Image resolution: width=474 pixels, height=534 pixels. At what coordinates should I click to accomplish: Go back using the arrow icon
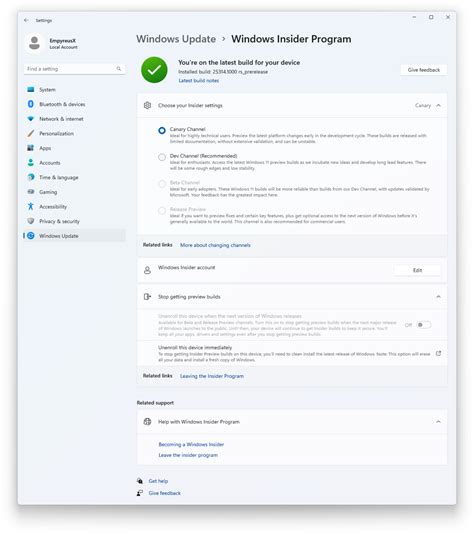click(x=26, y=20)
